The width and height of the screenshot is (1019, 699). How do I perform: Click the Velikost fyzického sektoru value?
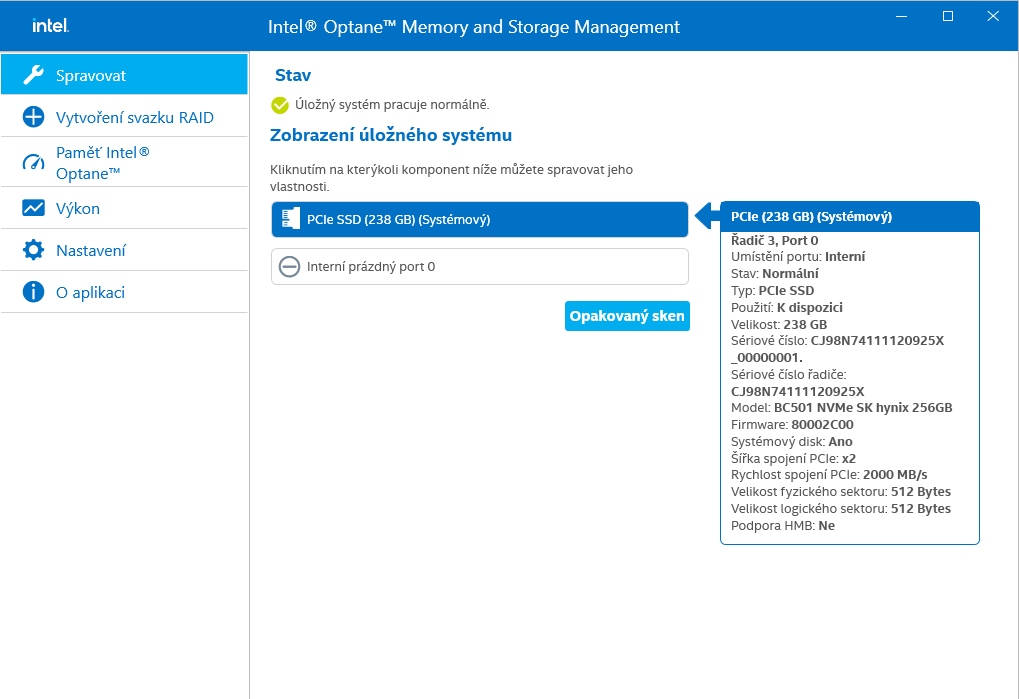coord(921,492)
